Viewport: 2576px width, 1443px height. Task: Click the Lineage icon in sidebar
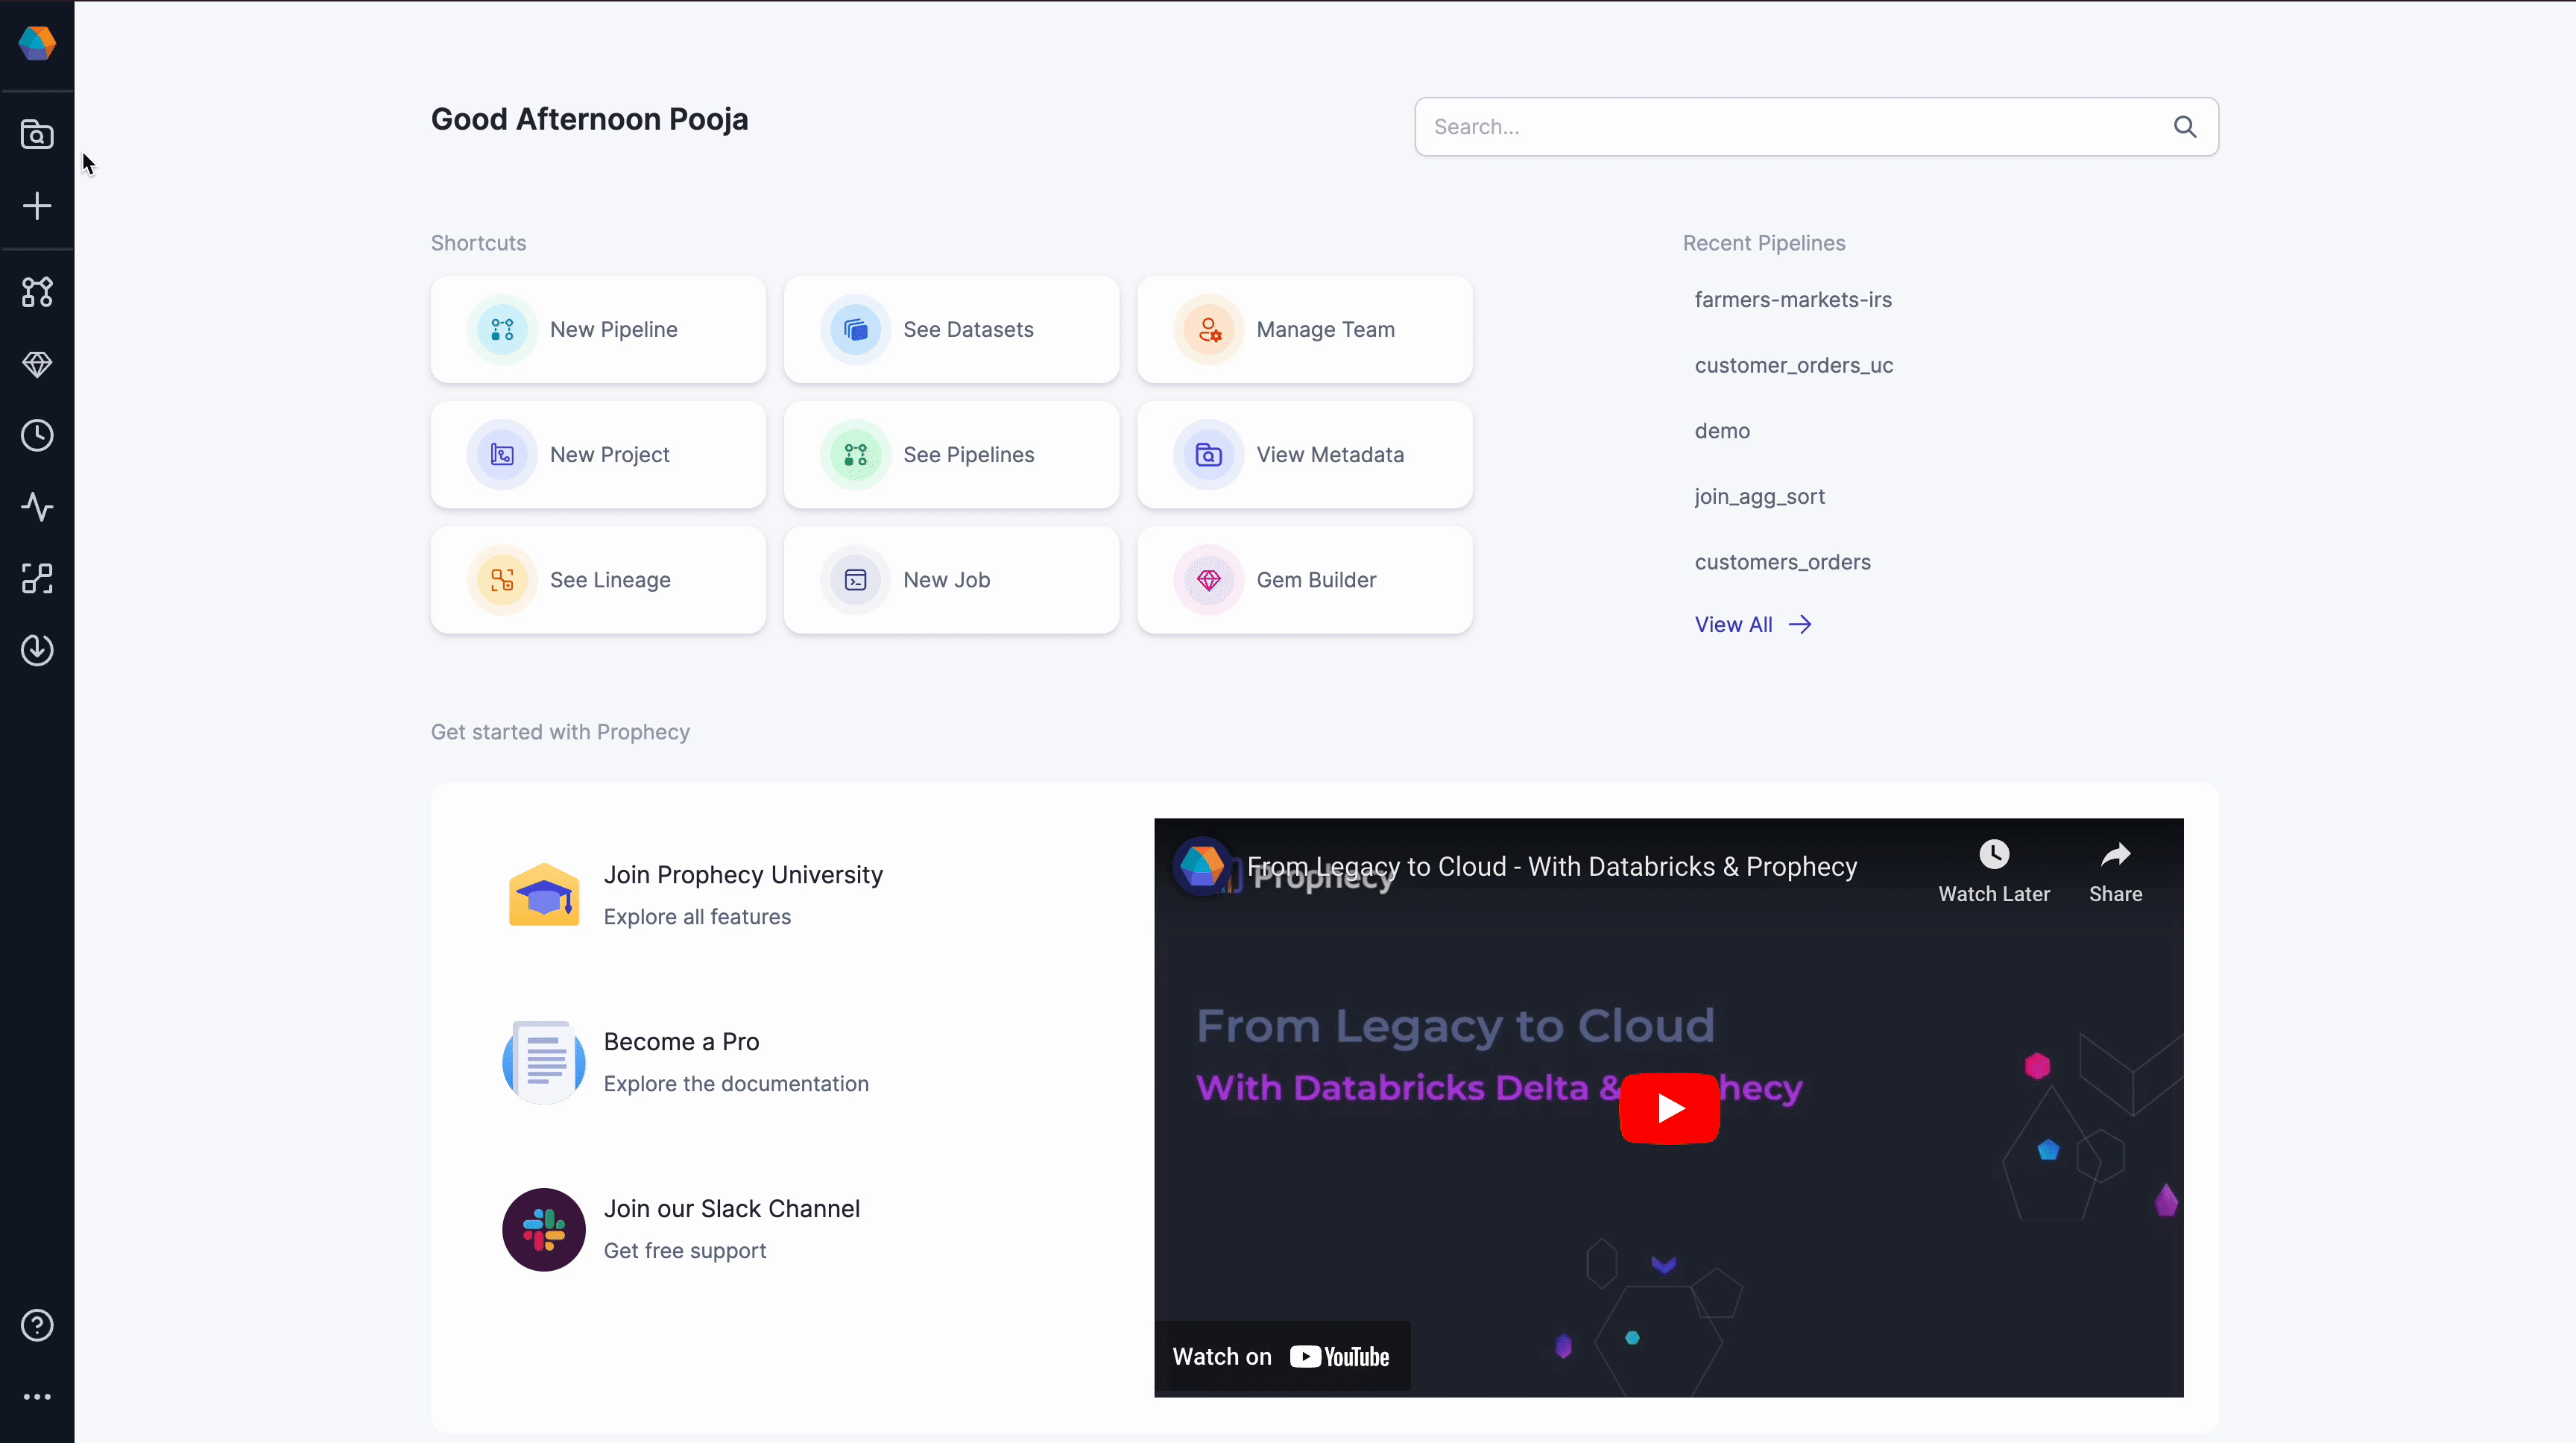[x=37, y=578]
